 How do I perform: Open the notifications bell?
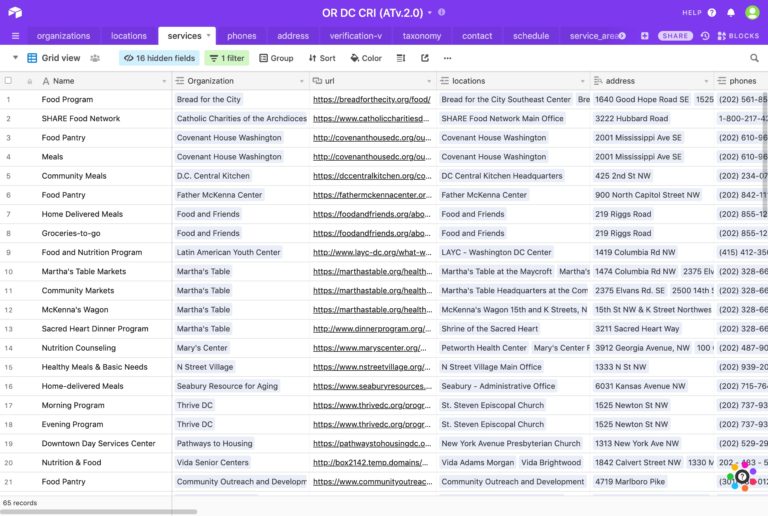coord(731,12)
